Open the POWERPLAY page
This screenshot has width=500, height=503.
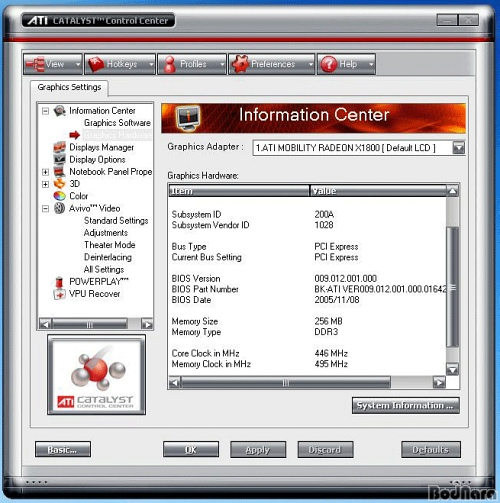point(99,282)
